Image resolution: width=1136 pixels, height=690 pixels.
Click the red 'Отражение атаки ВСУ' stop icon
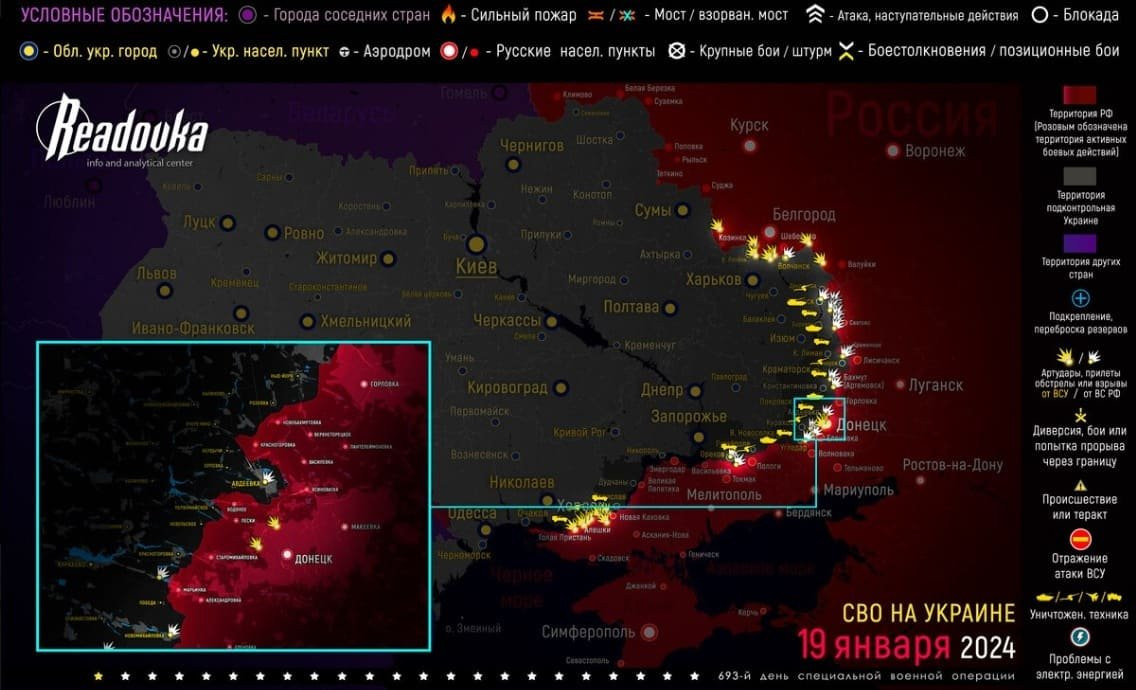(x=1080, y=539)
